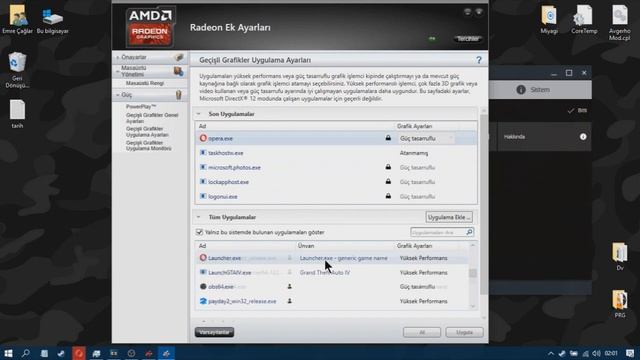
Task: Click the taskbar search magnifier
Action: [26, 353]
